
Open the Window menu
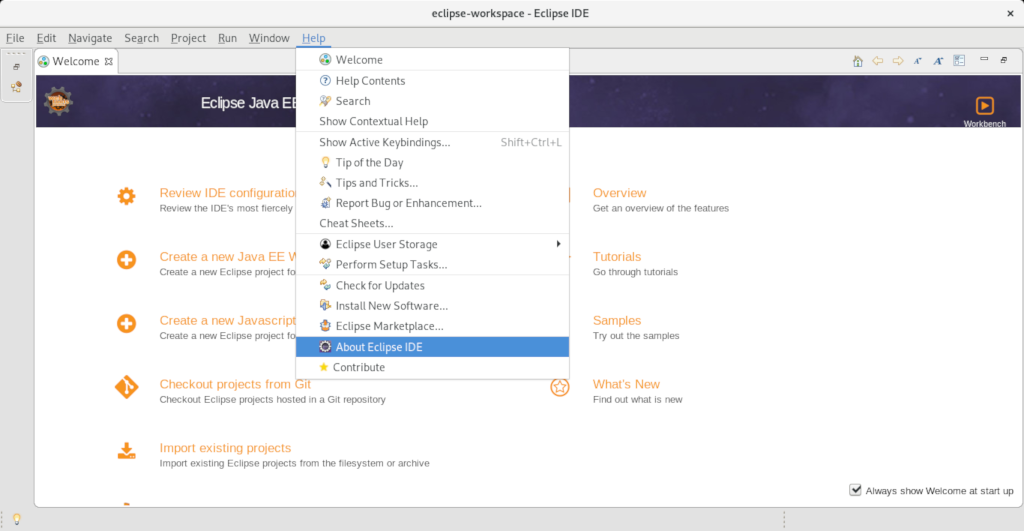click(269, 38)
